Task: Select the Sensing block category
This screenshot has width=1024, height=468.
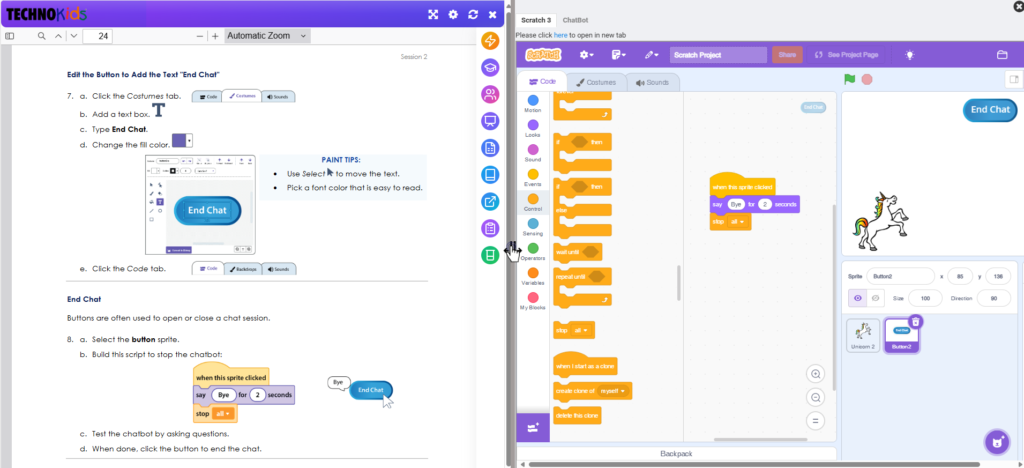Action: coord(533,227)
